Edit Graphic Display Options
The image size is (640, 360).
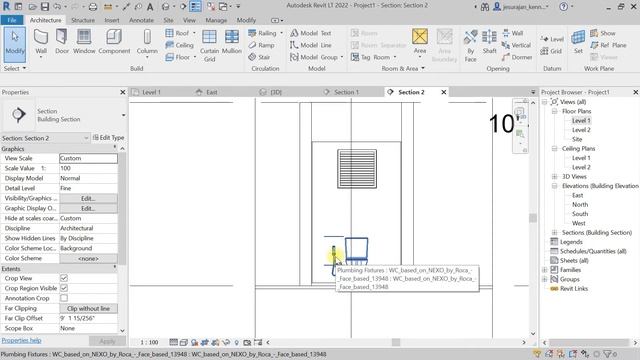coord(88,208)
